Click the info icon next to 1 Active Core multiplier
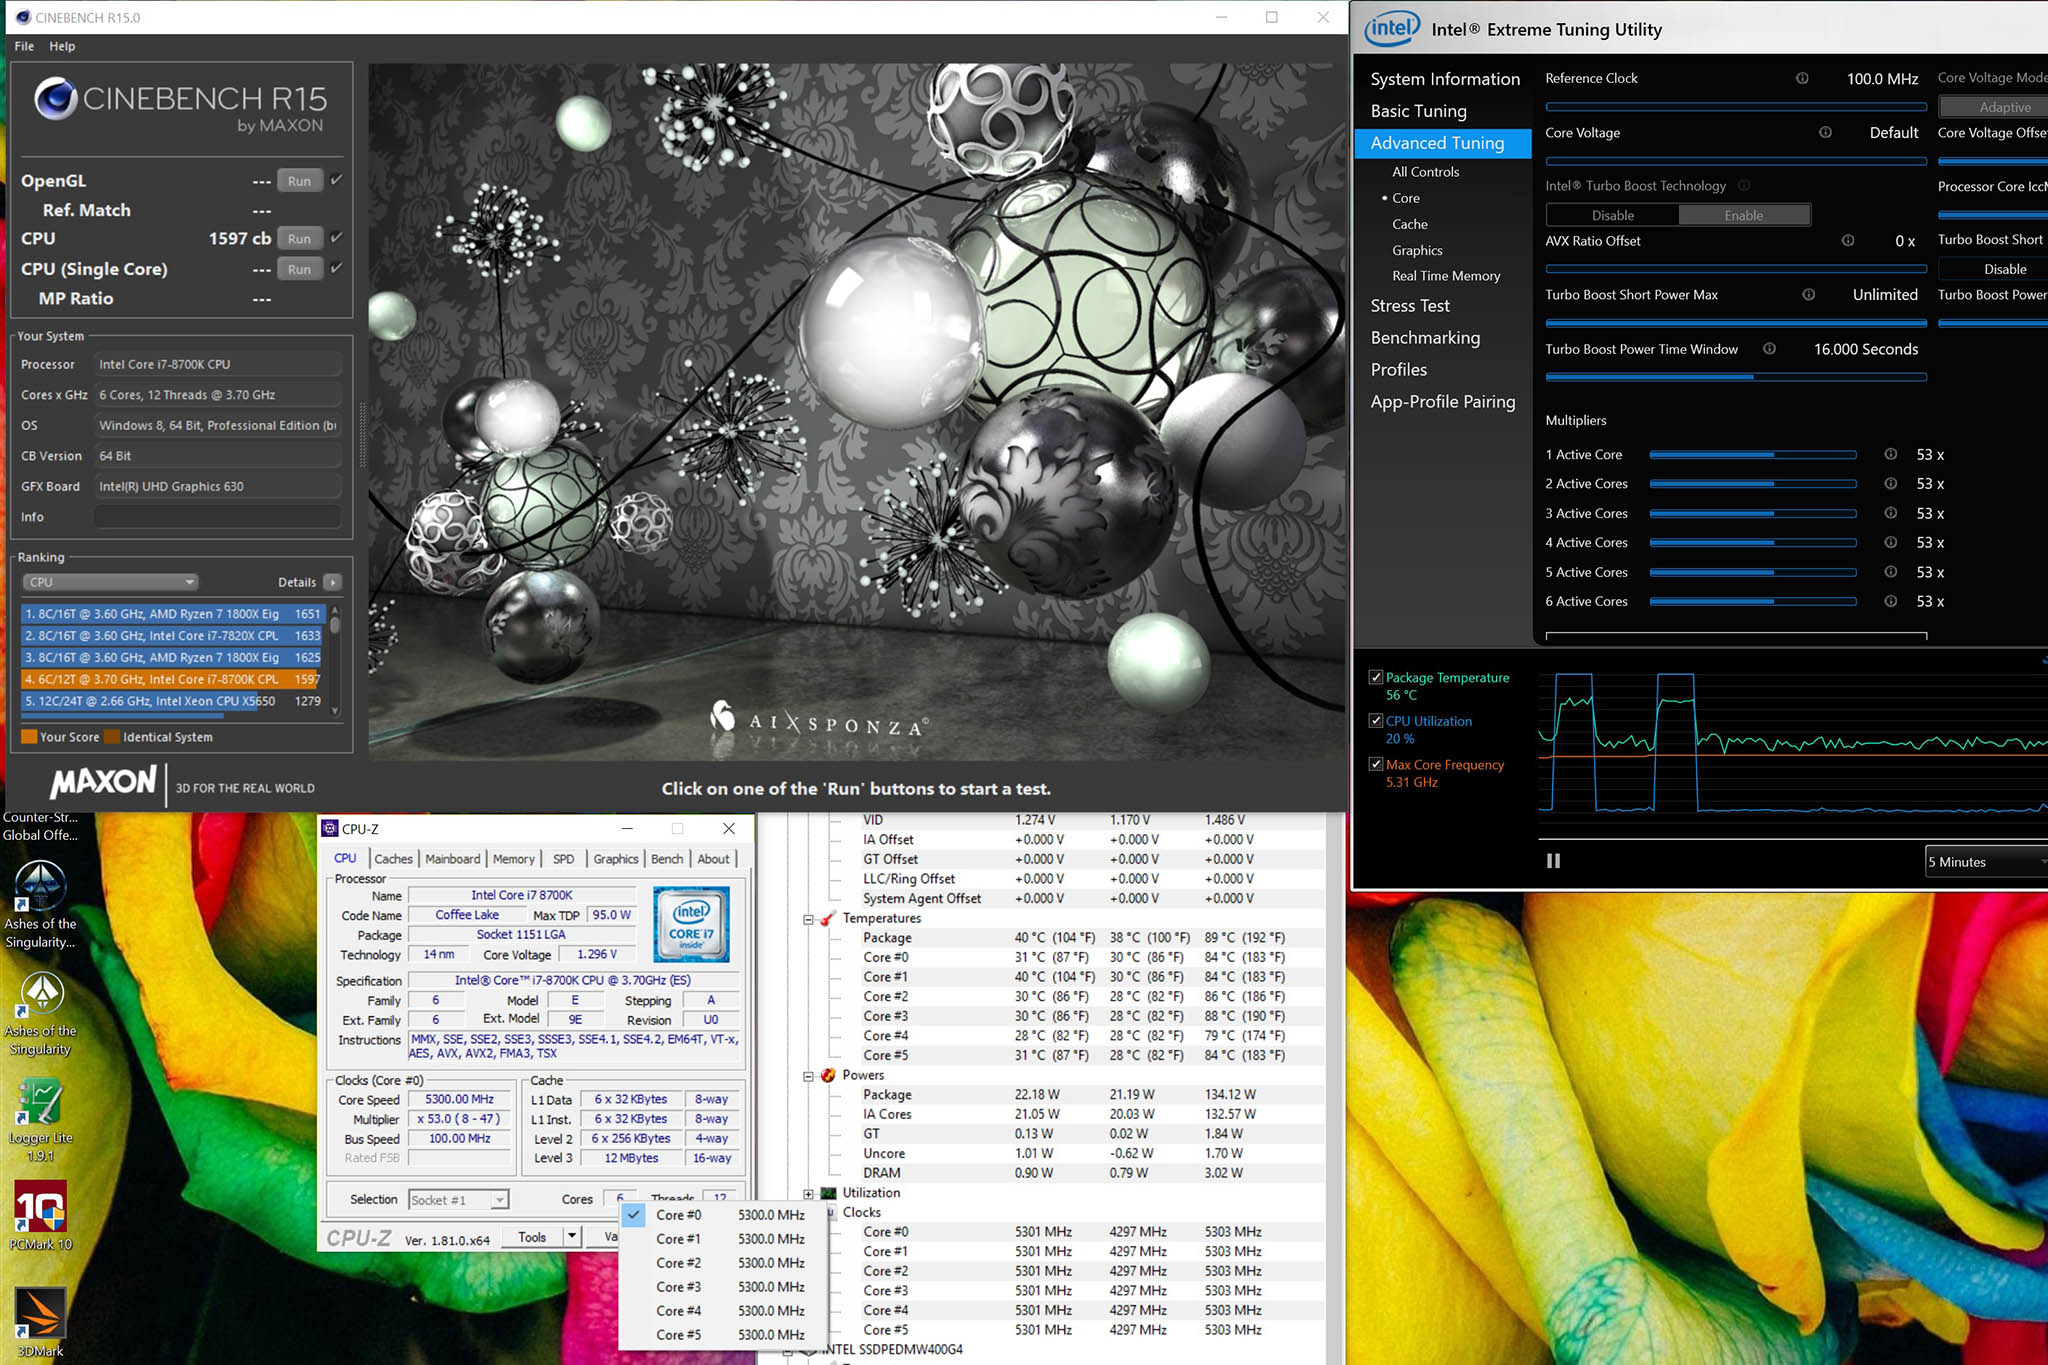The width and height of the screenshot is (2048, 1365). tap(1891, 454)
